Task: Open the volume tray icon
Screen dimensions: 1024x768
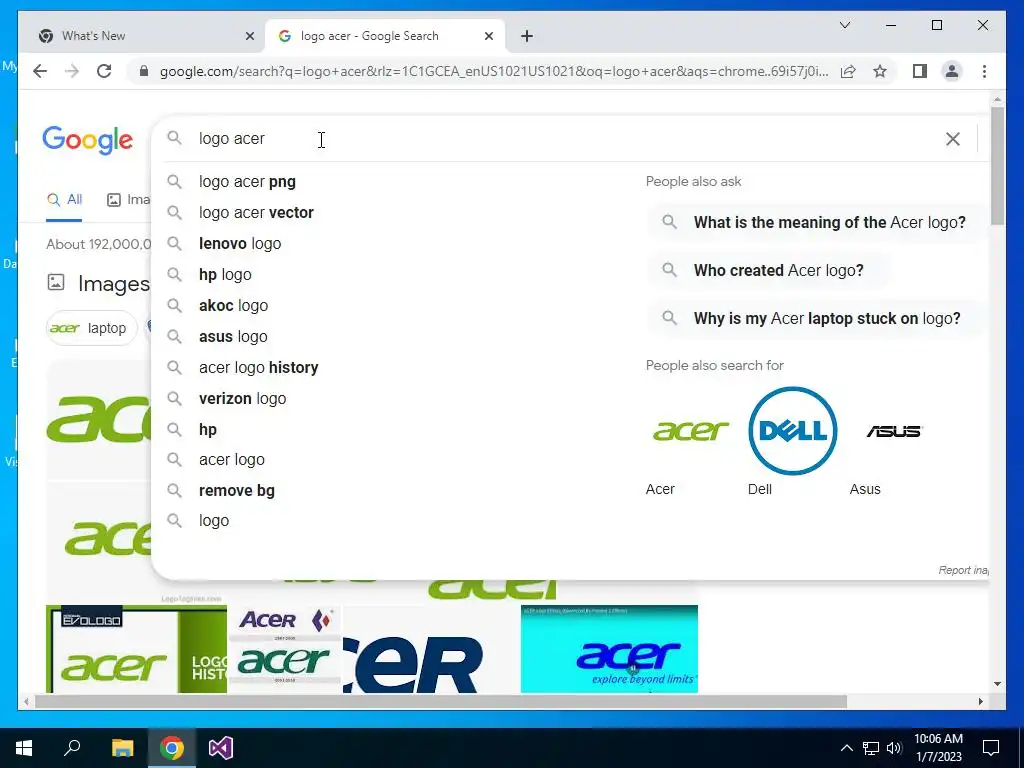Action: pyautogui.click(x=894, y=748)
